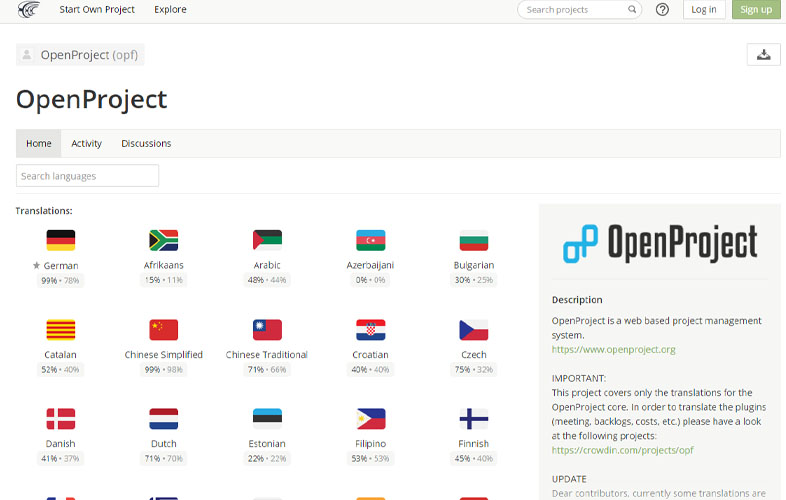Select the German flag icon
Screen dimensions: 786x500
[61, 240]
